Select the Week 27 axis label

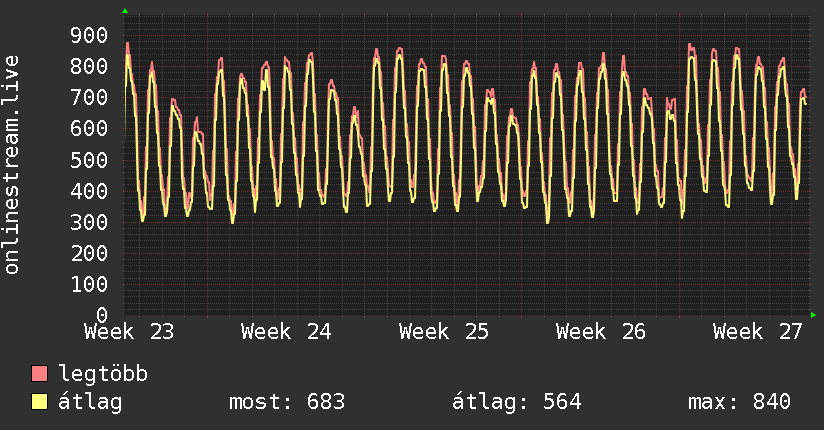[758, 332]
